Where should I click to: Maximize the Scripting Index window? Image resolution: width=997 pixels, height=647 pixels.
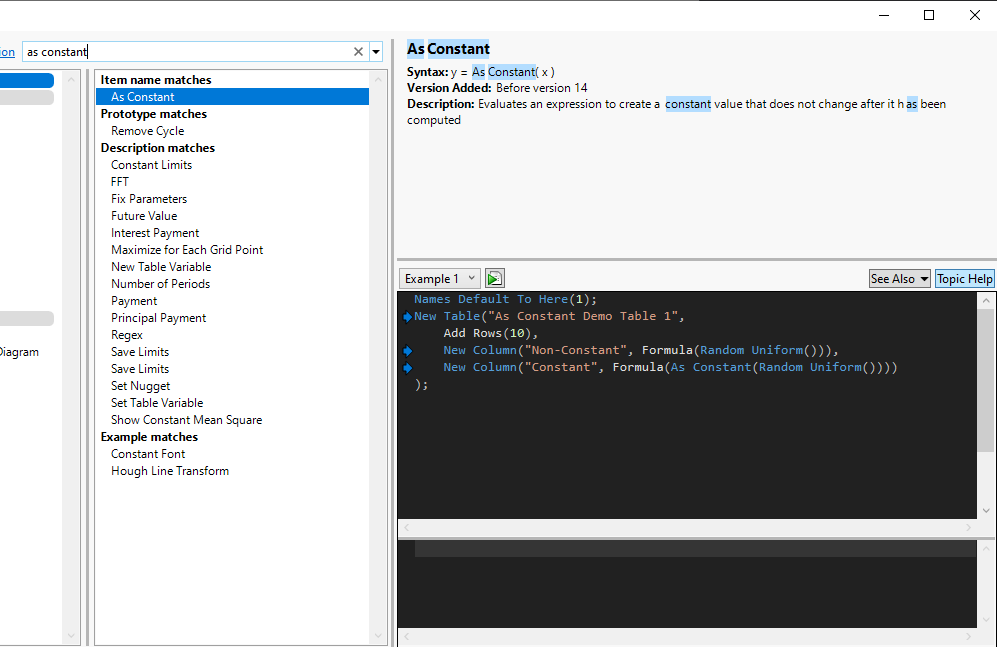[929, 15]
